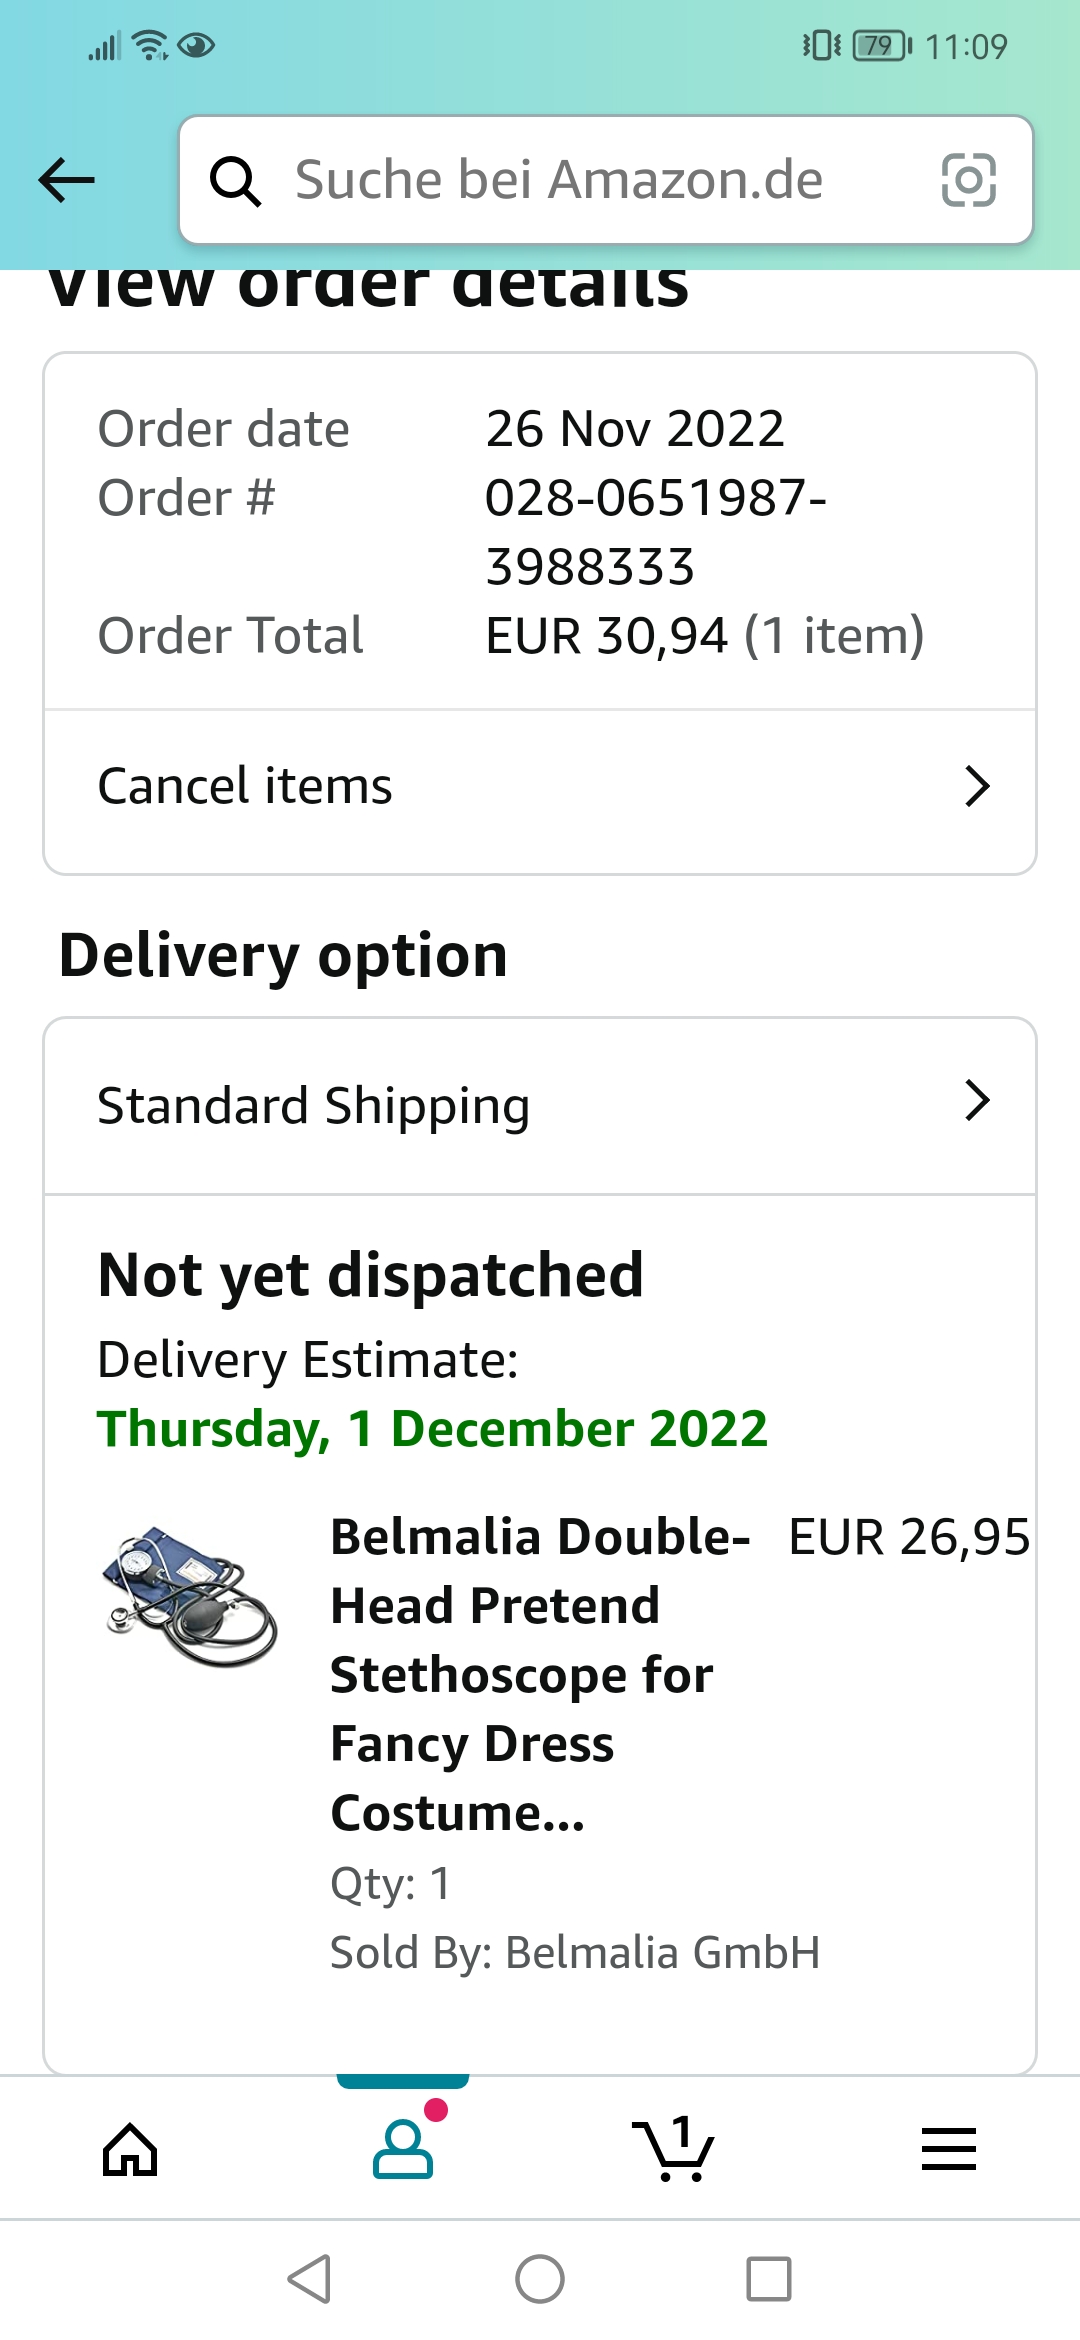
Task: Tap delivery estimate Thursday, 1 December 2022
Action: pos(432,1428)
